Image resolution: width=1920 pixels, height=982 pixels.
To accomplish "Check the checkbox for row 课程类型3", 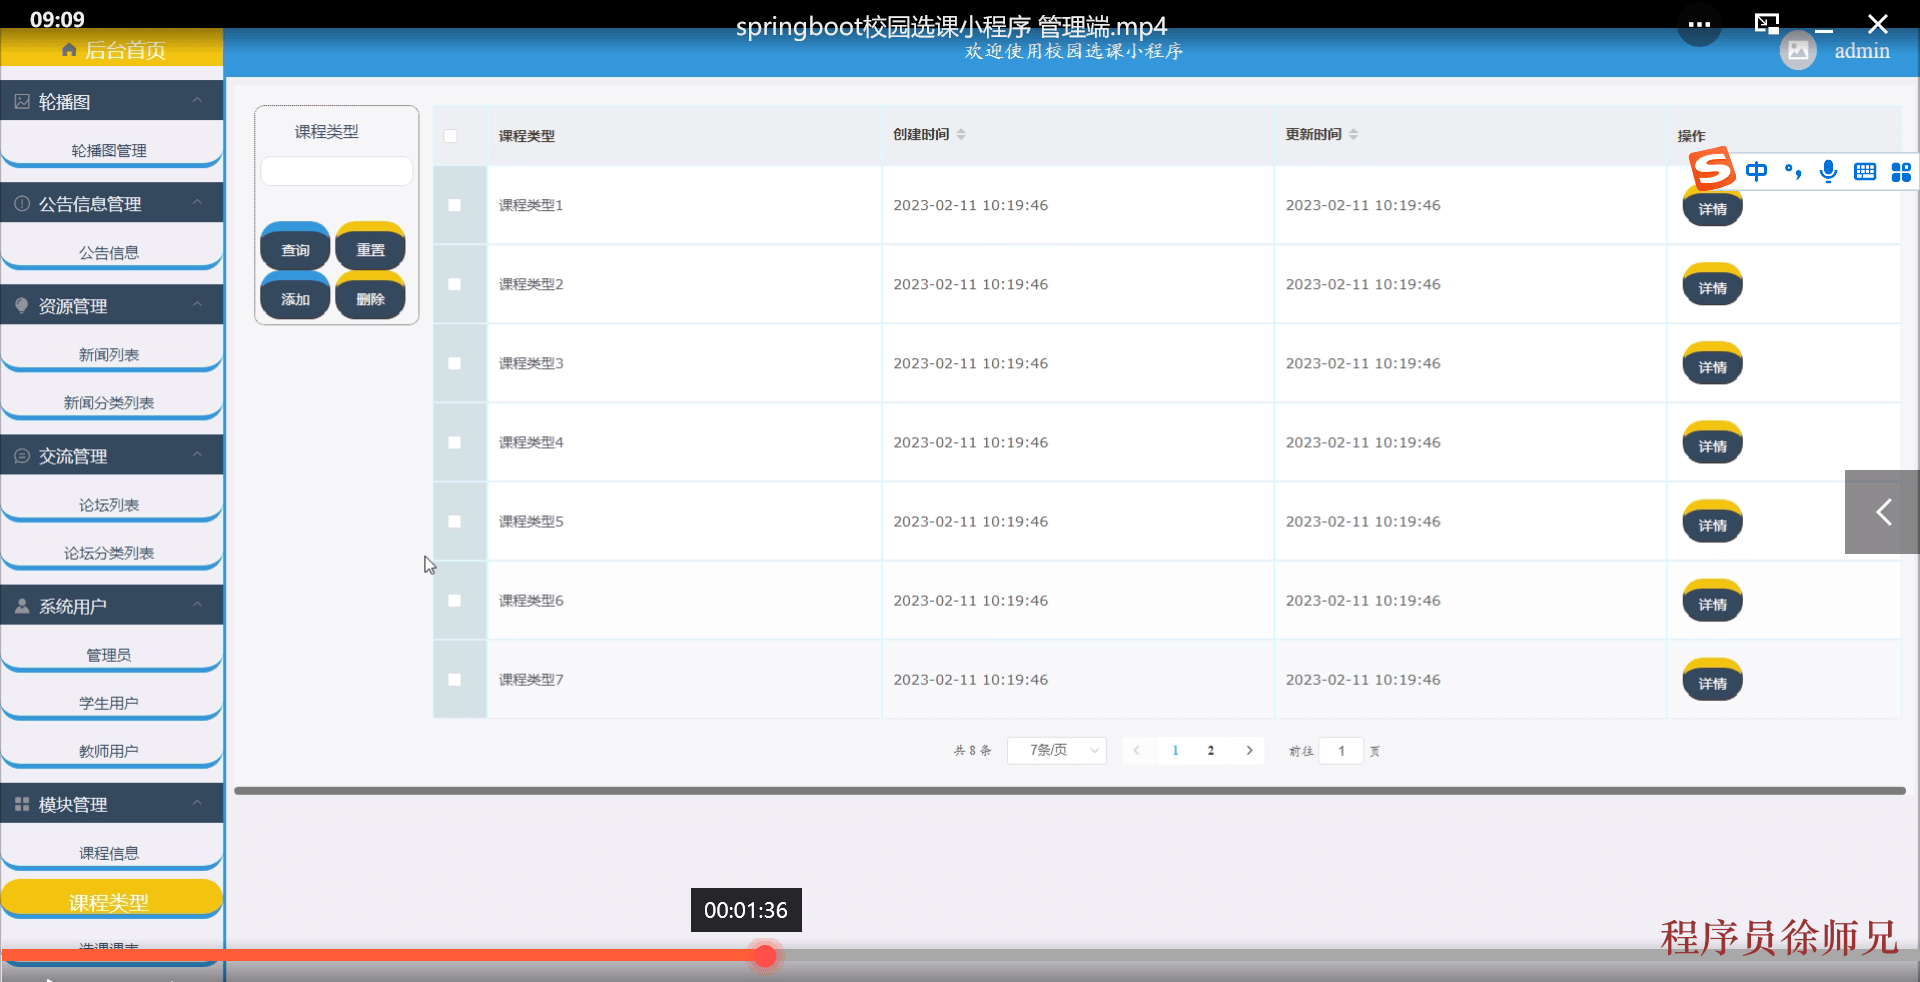I will pos(456,363).
